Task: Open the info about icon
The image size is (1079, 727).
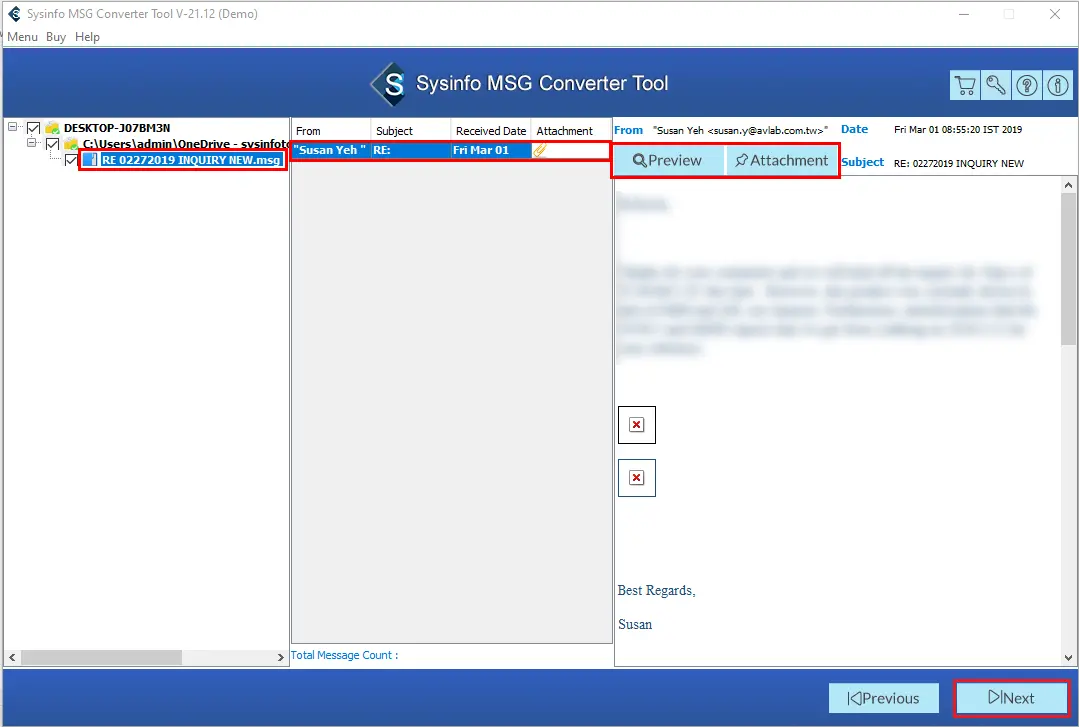Action: [x=1058, y=85]
